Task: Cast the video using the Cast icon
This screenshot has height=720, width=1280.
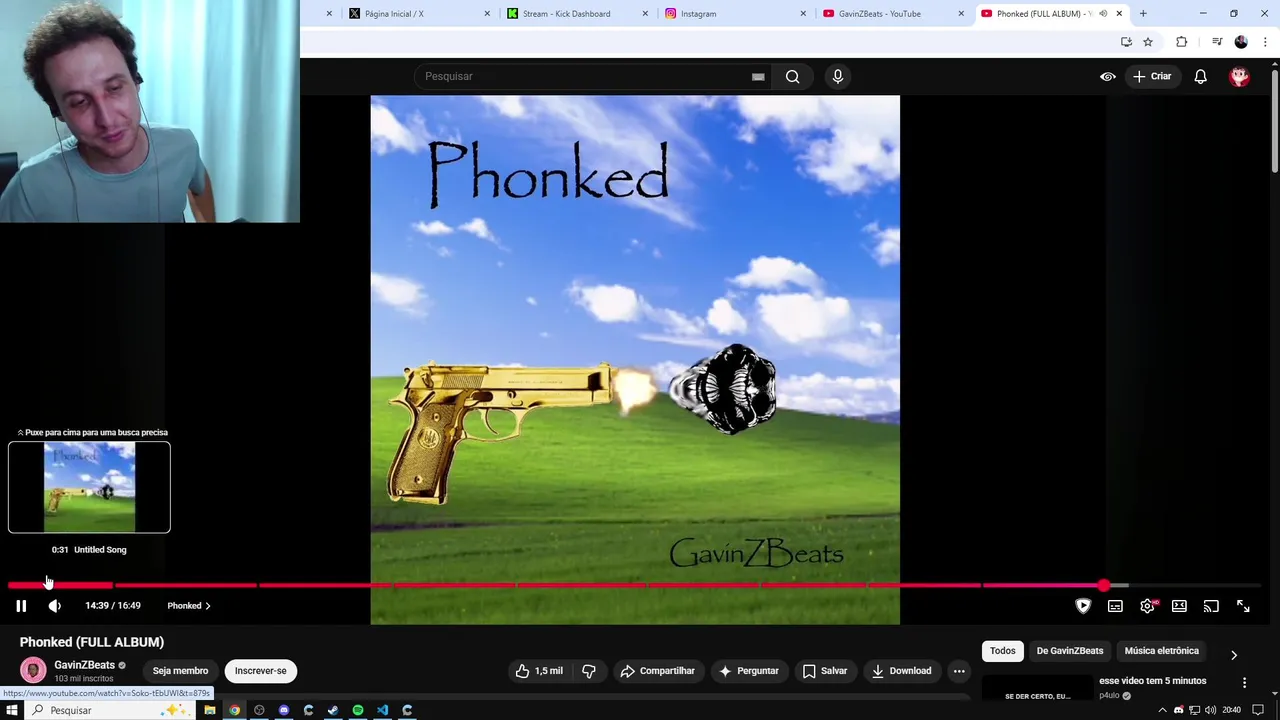Action: click(1211, 606)
